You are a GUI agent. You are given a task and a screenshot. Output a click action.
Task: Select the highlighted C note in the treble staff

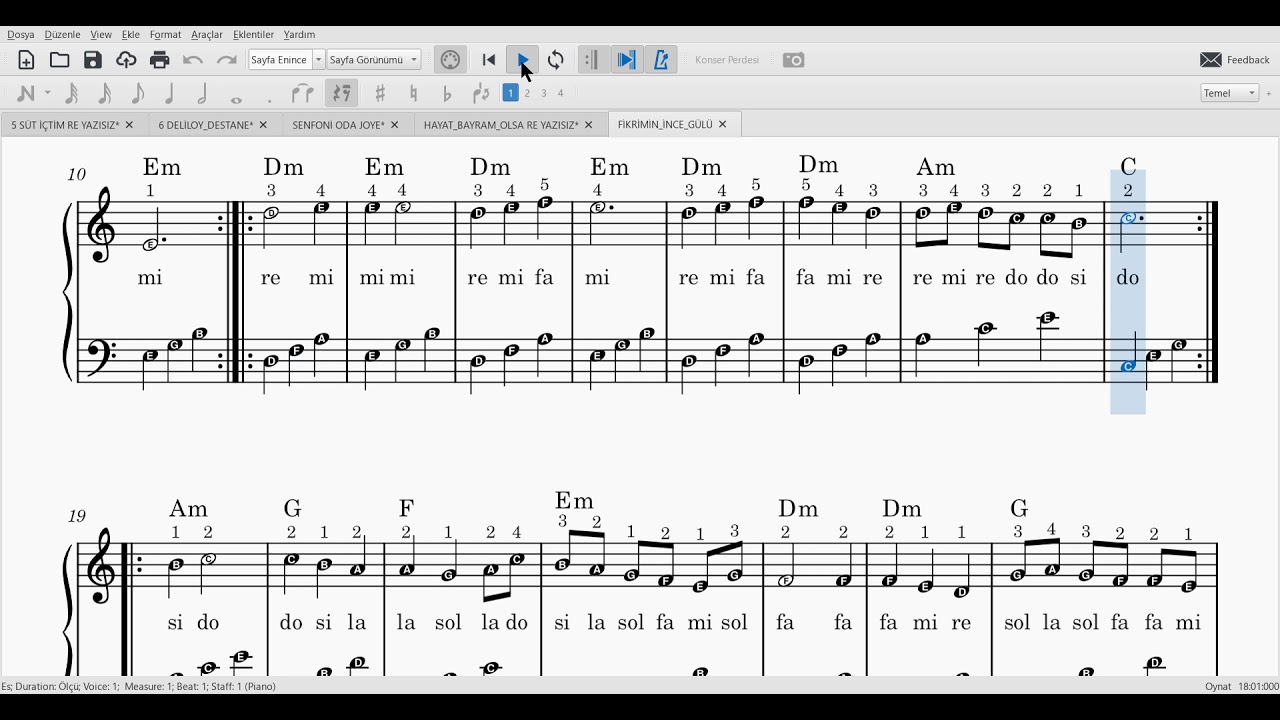pyautogui.click(x=1128, y=218)
